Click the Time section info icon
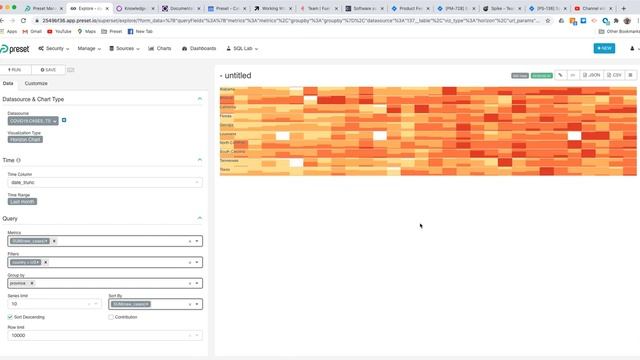The height and width of the screenshot is (360, 640). [x=18, y=160]
